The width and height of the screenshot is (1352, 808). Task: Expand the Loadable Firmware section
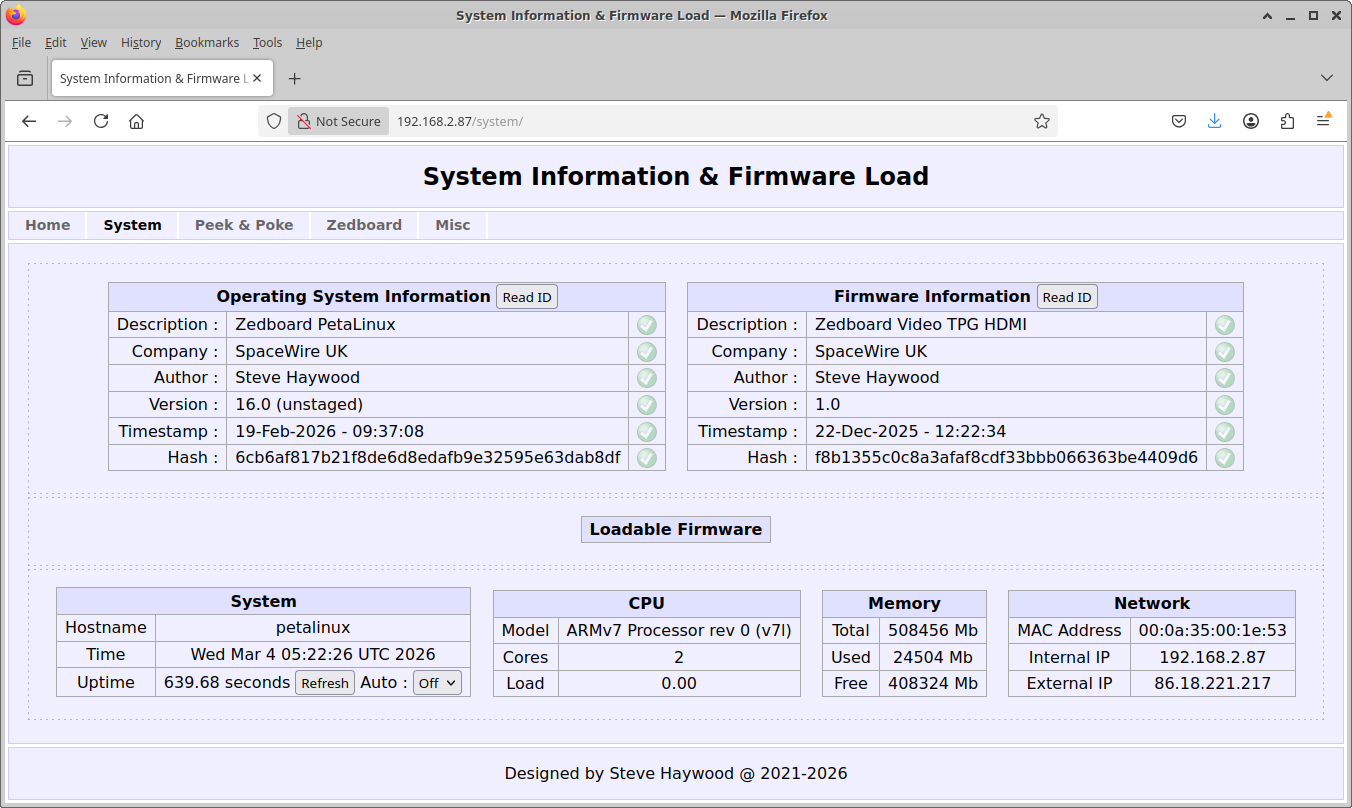pyautogui.click(x=675, y=530)
